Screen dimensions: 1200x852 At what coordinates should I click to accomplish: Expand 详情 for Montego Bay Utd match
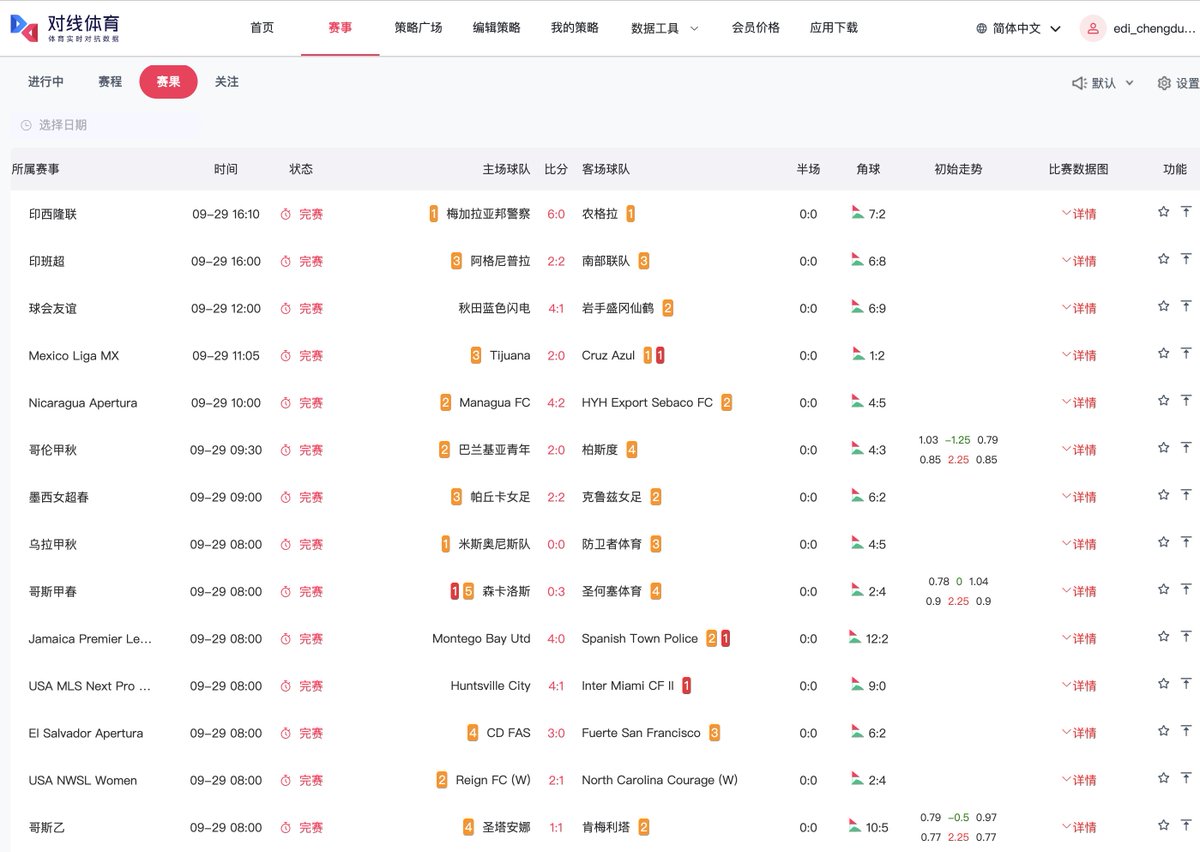coord(1079,639)
